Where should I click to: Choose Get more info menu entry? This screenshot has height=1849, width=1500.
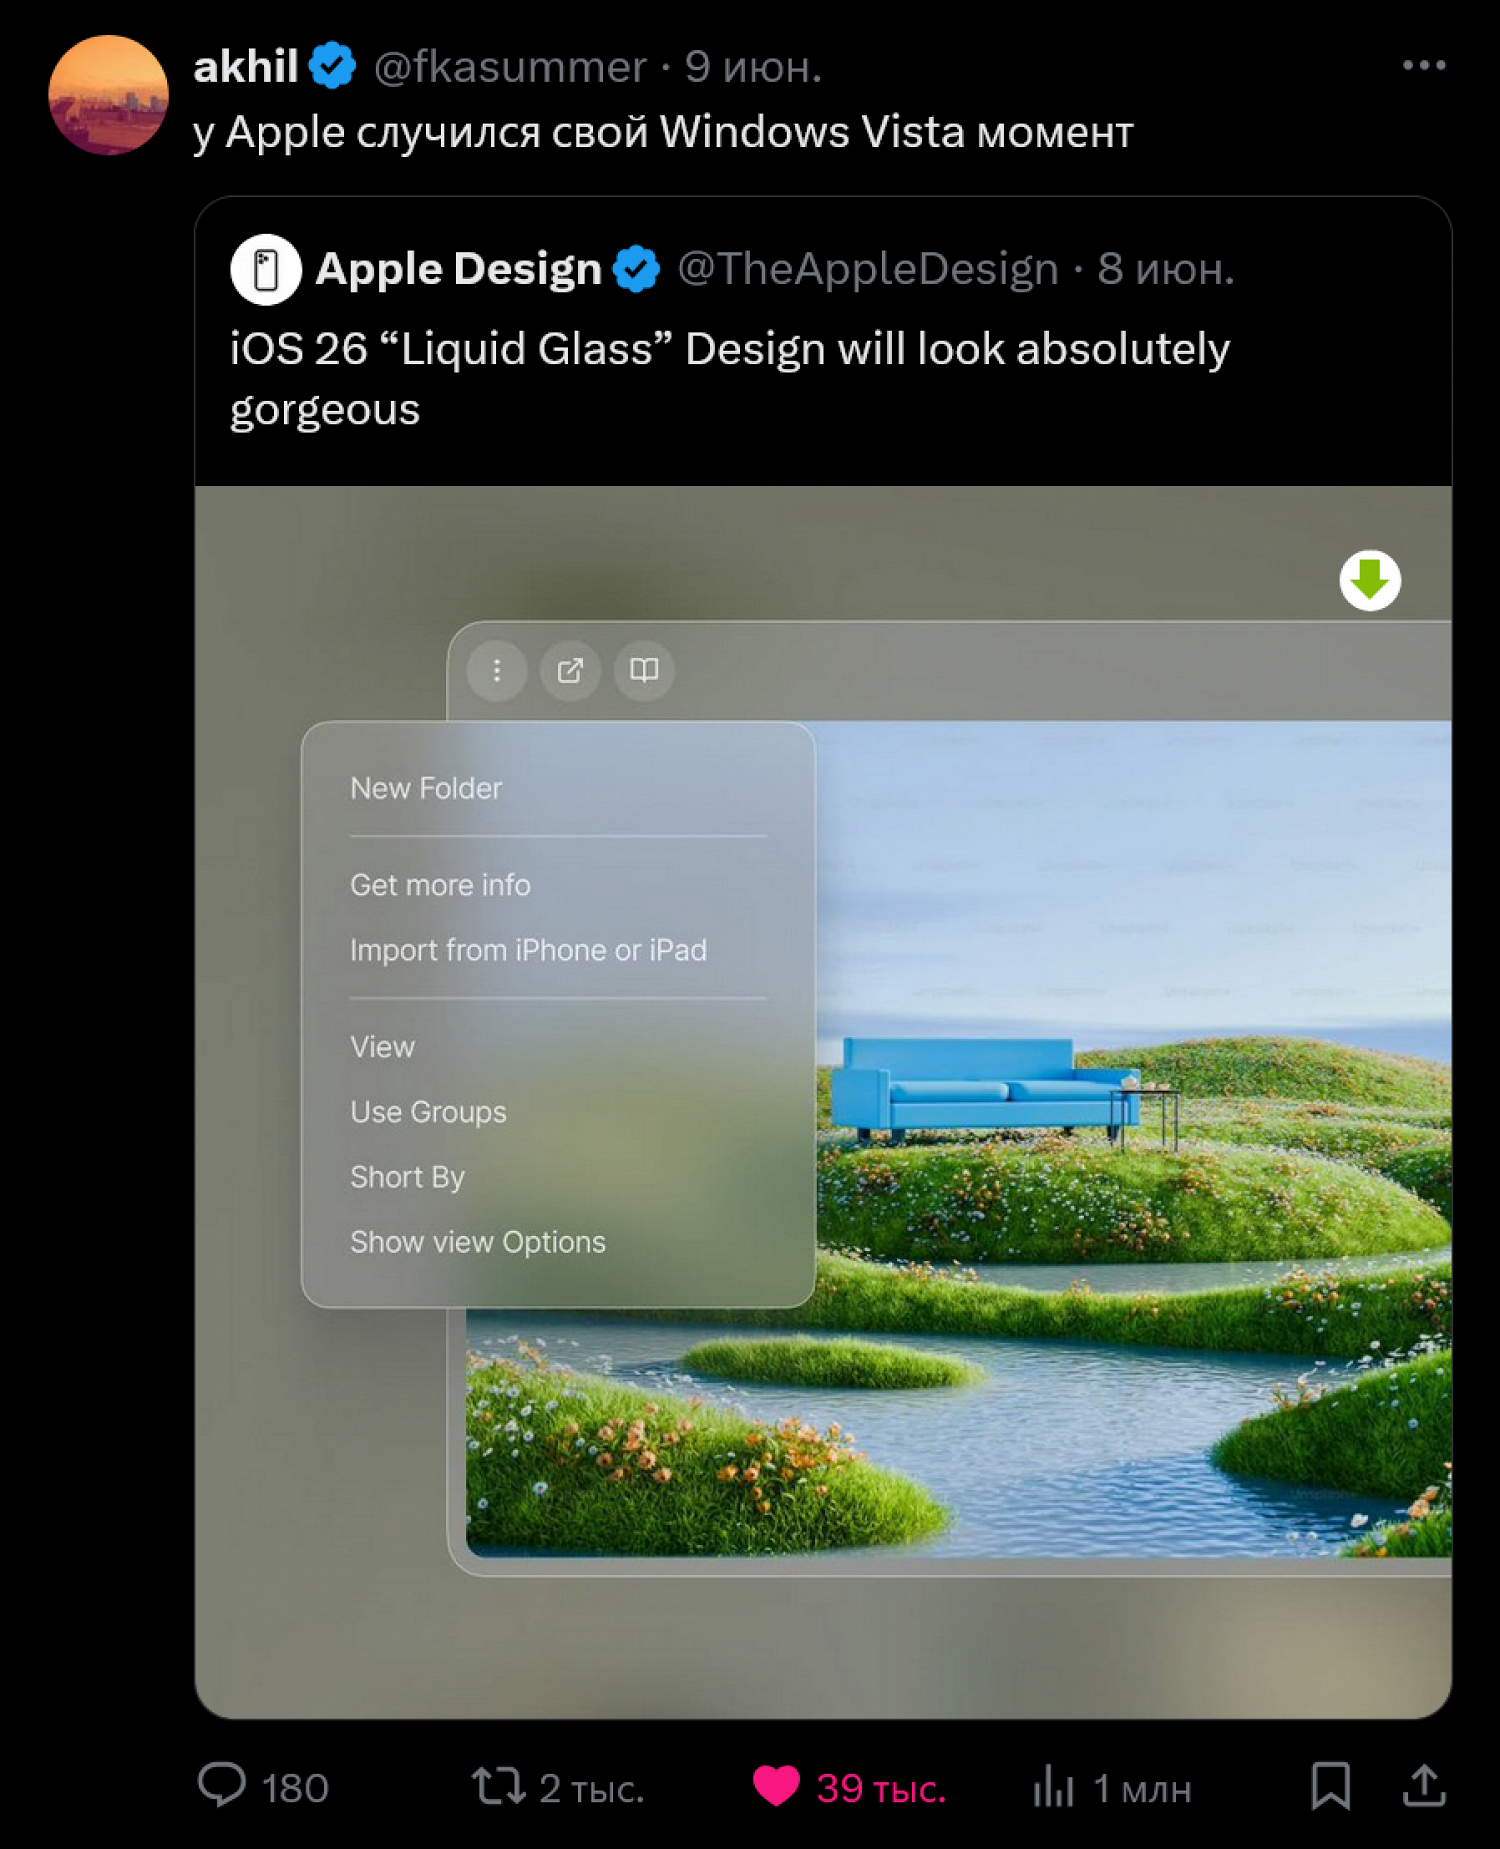click(x=440, y=885)
